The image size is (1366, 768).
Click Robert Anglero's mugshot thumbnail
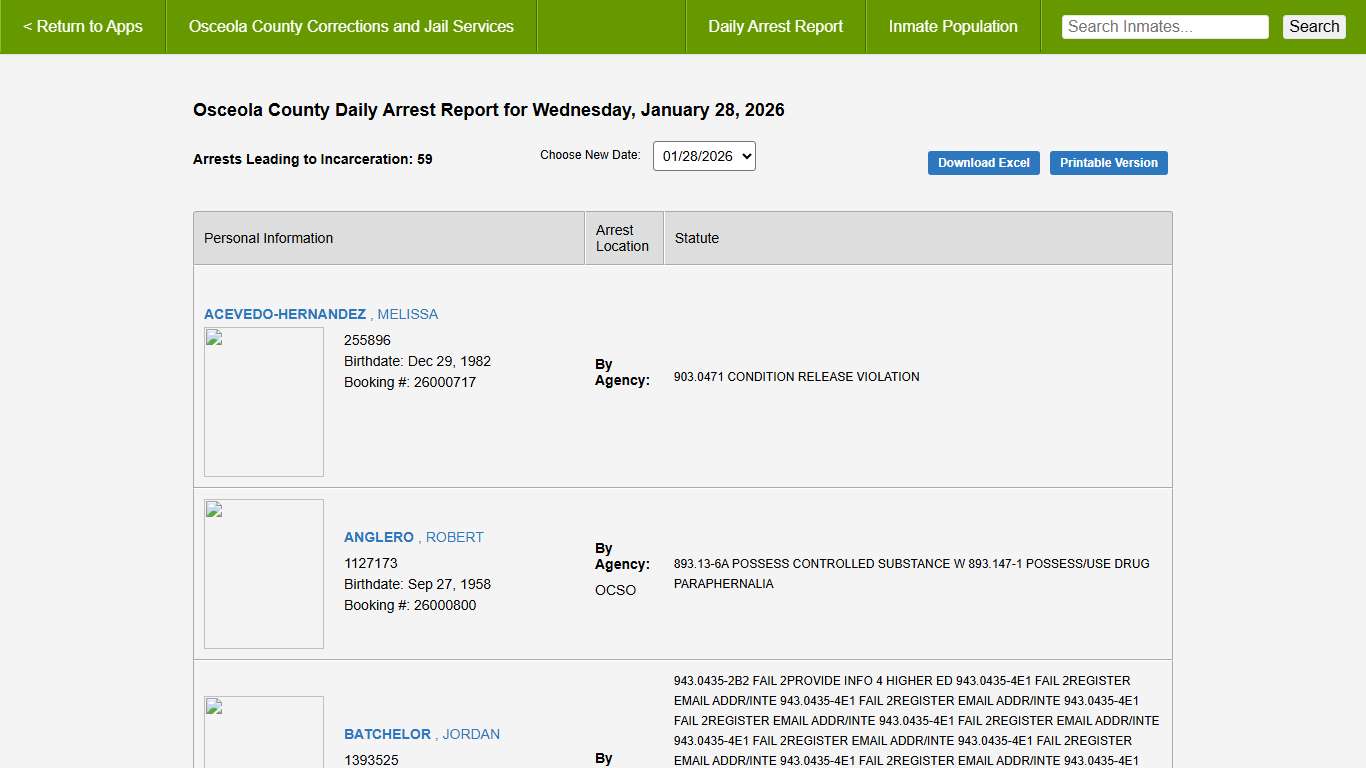click(x=264, y=573)
